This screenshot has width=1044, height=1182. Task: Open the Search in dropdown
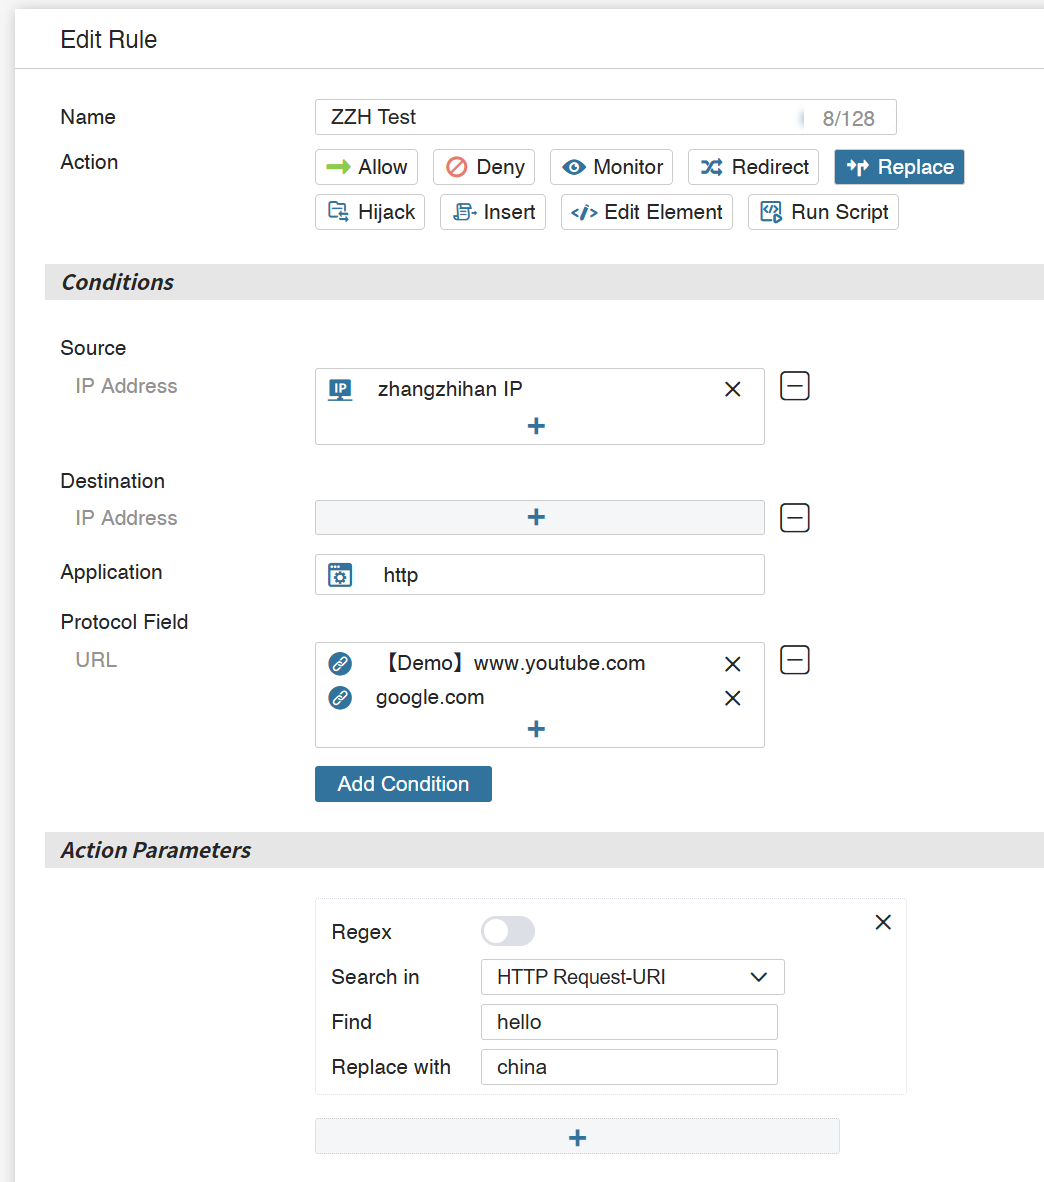point(632,977)
